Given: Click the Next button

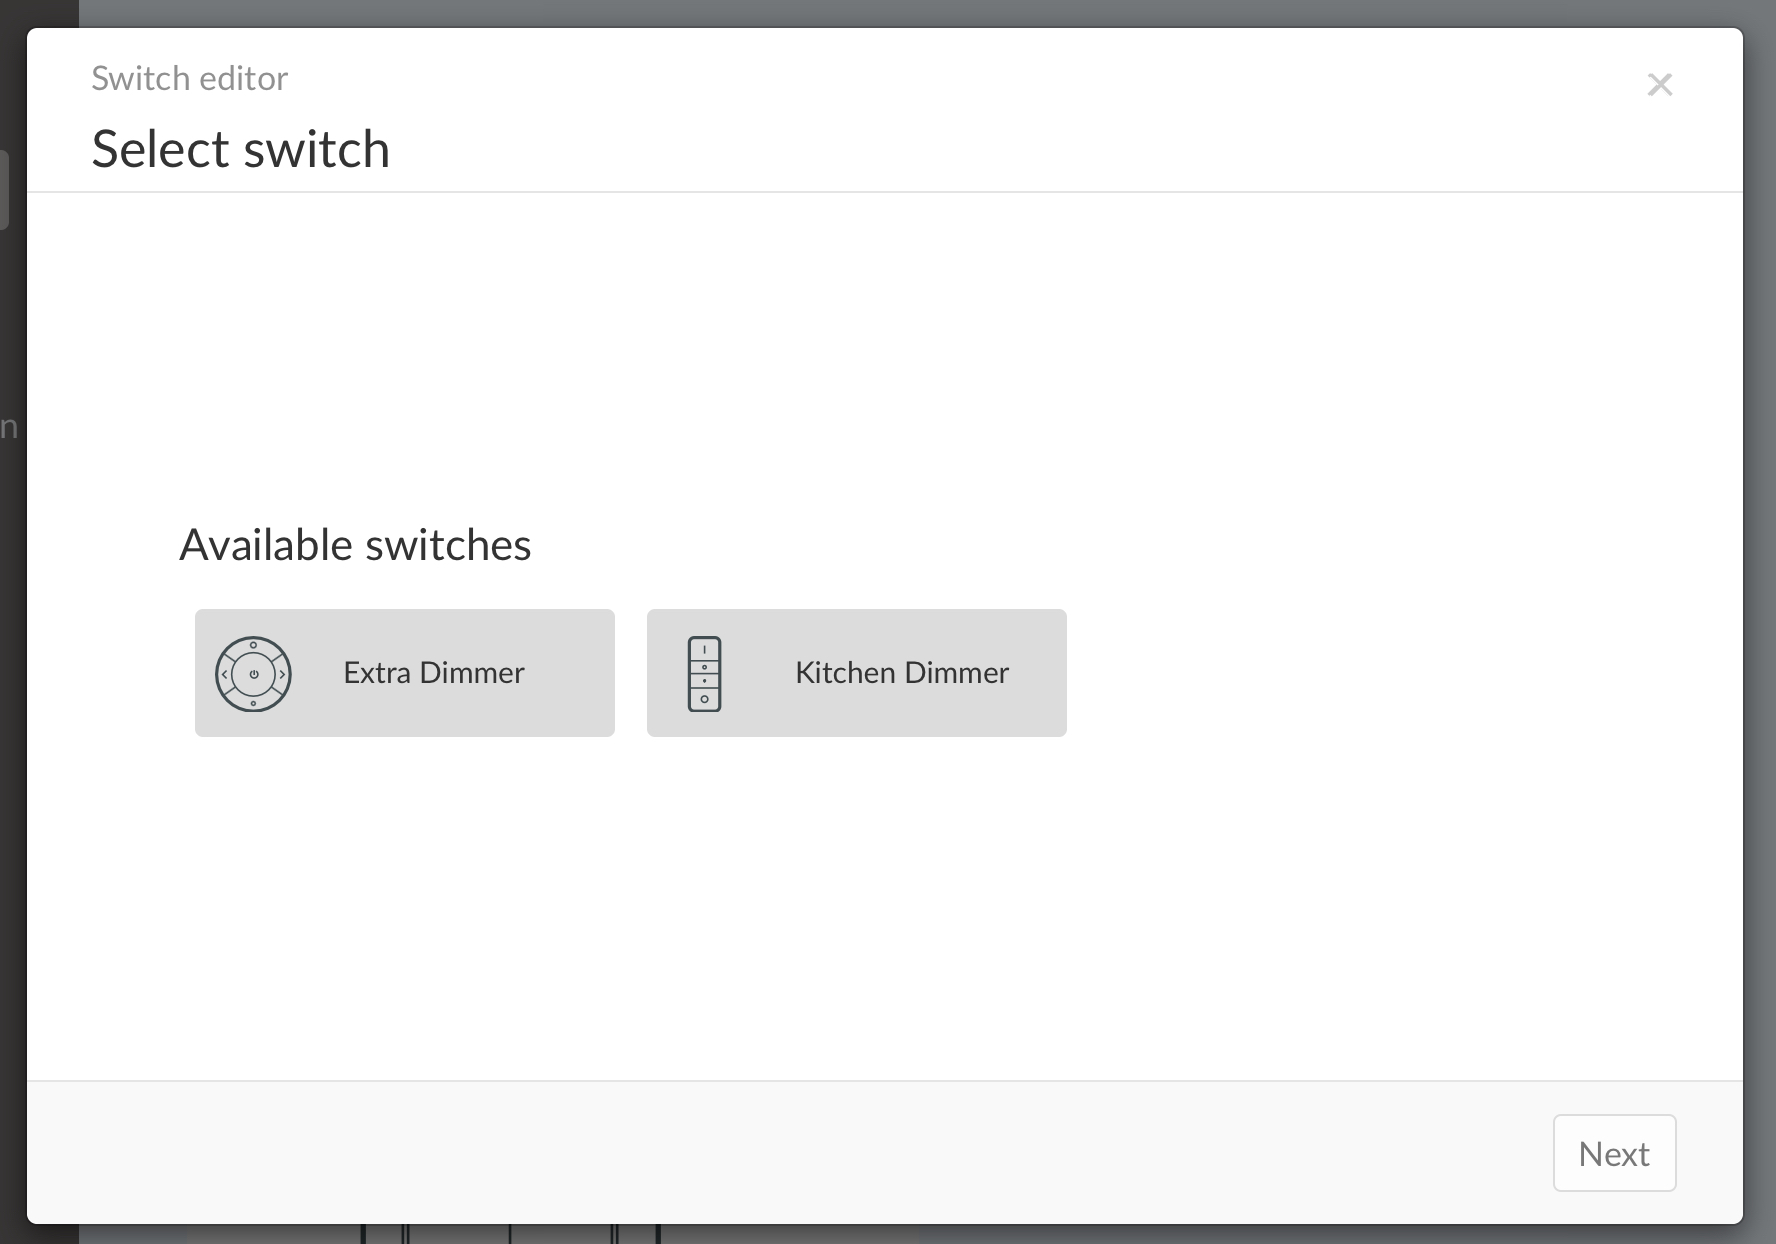Looking at the screenshot, I should click(1614, 1153).
